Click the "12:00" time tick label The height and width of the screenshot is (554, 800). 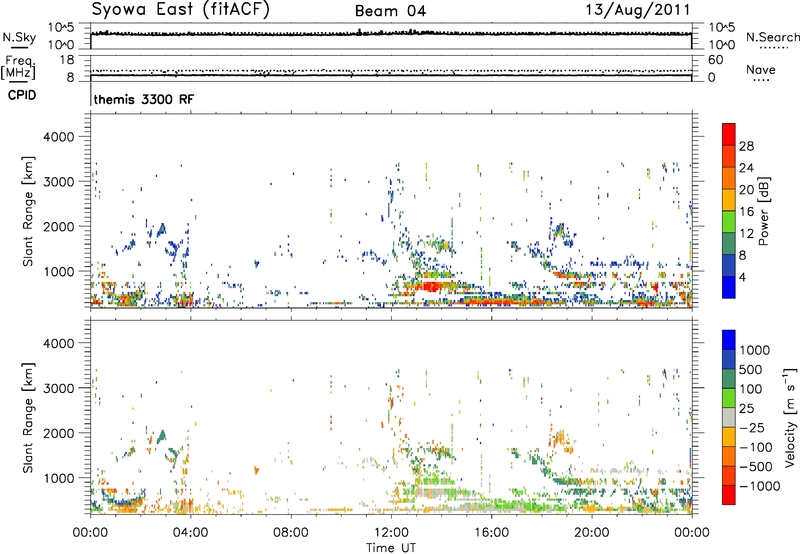[391, 533]
